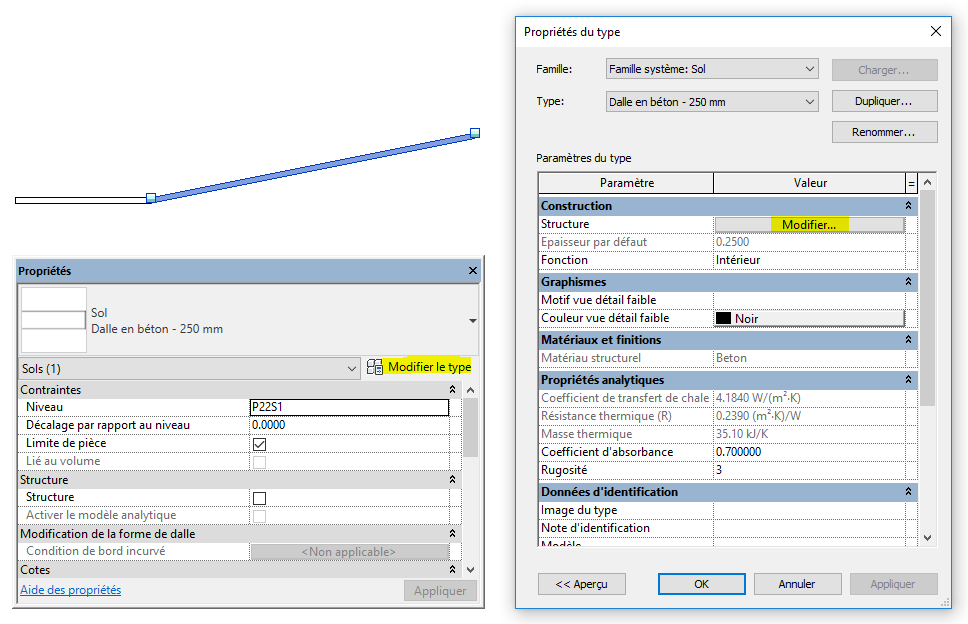Click the floor type preview thumbnail
The width and height of the screenshot is (968, 624).
coord(53,320)
